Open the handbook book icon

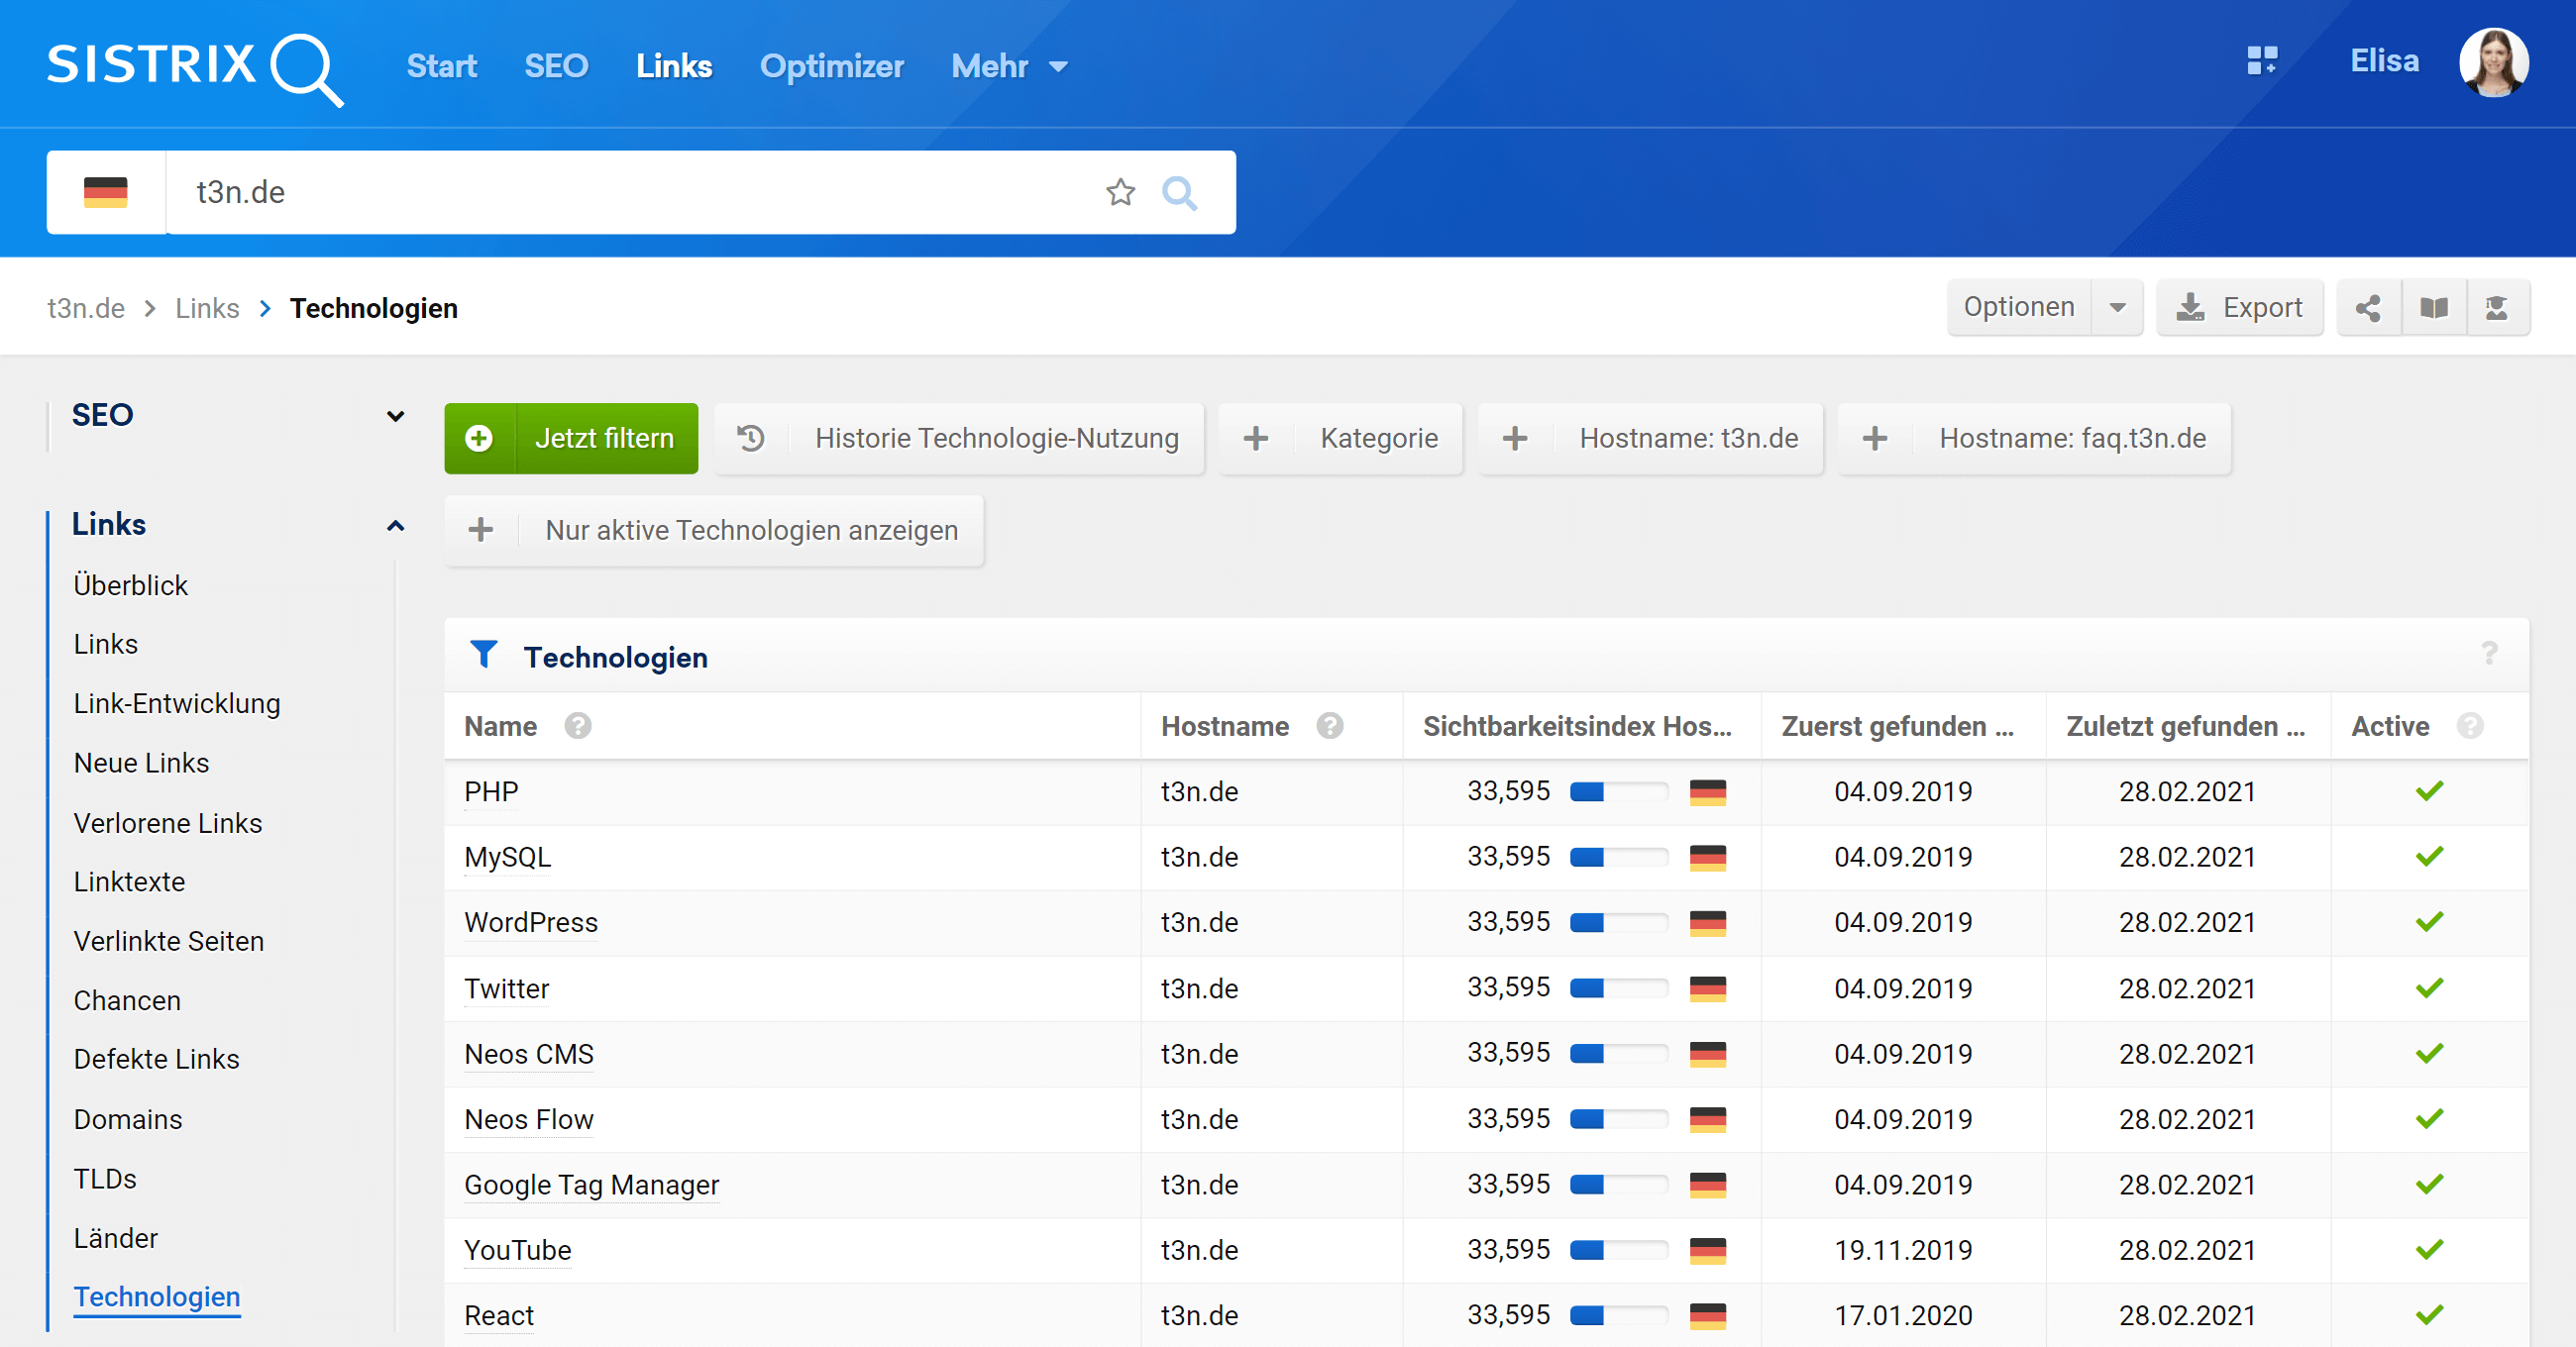2433,308
